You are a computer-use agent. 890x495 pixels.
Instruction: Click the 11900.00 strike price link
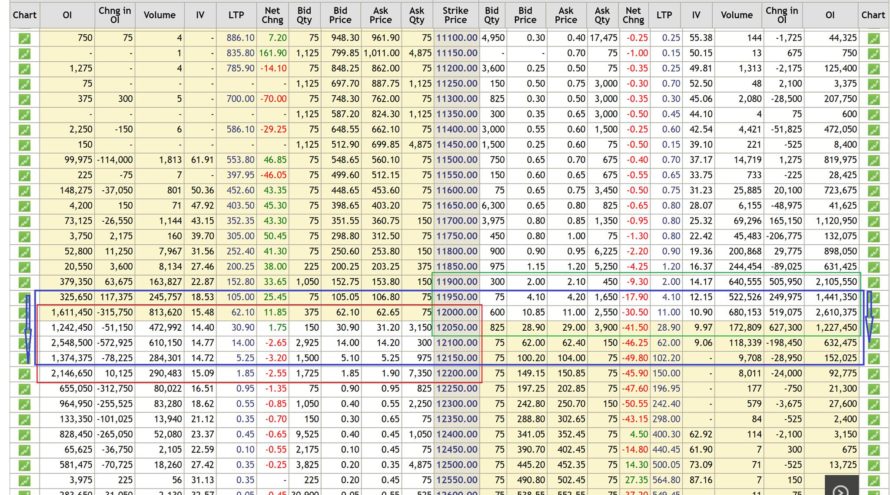click(x=456, y=282)
